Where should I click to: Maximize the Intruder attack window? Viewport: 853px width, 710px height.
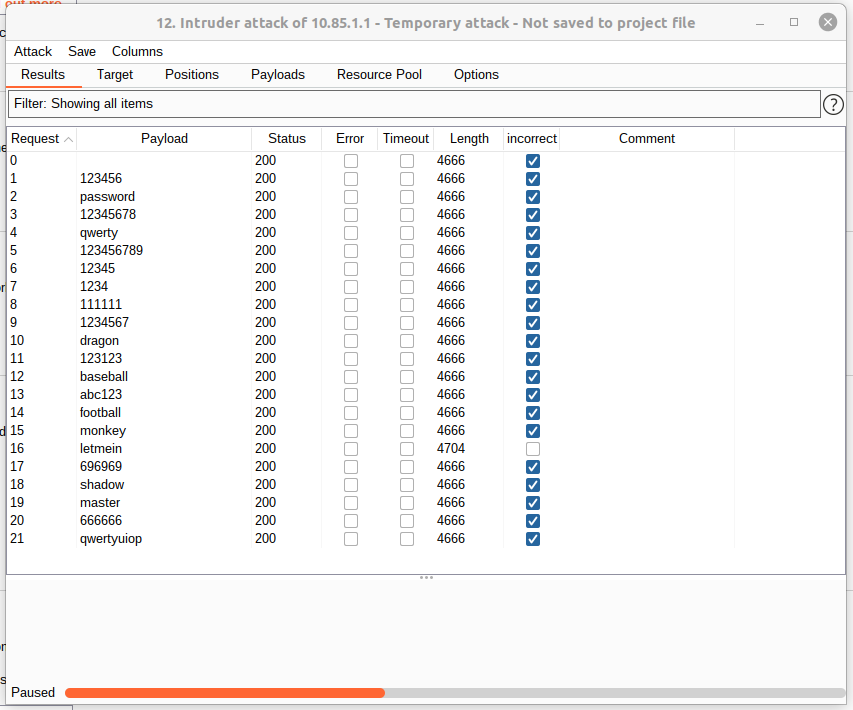click(x=794, y=22)
